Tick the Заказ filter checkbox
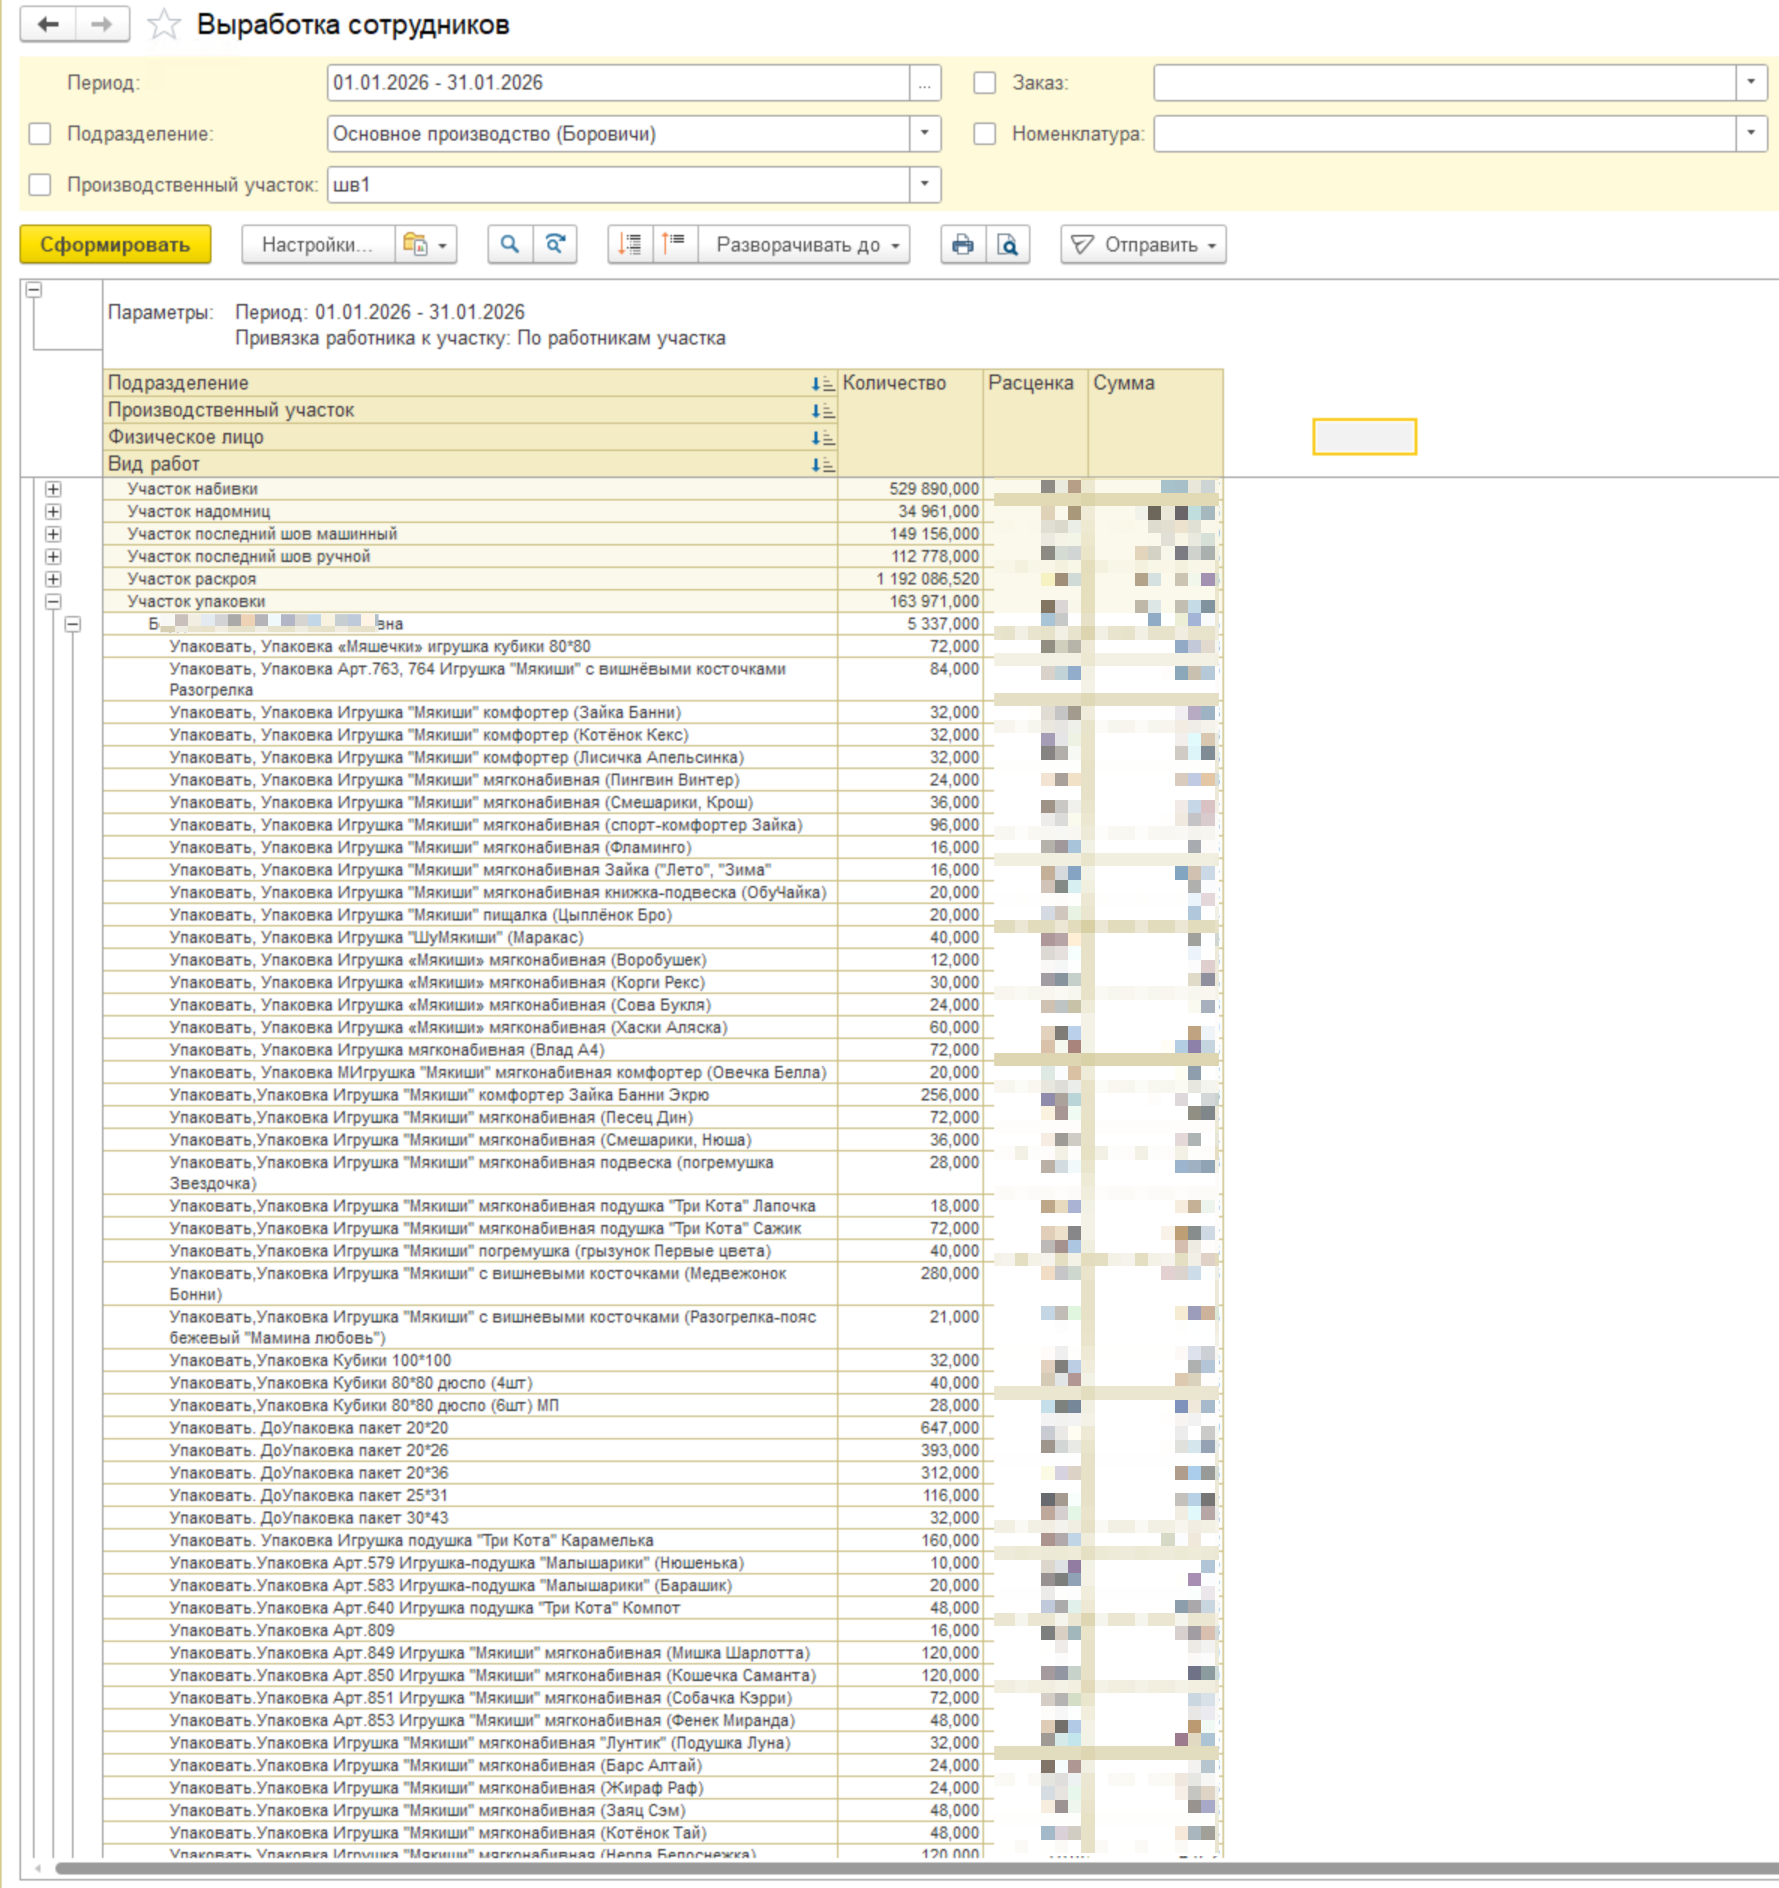The image size is (1779, 1888). pos(985,83)
